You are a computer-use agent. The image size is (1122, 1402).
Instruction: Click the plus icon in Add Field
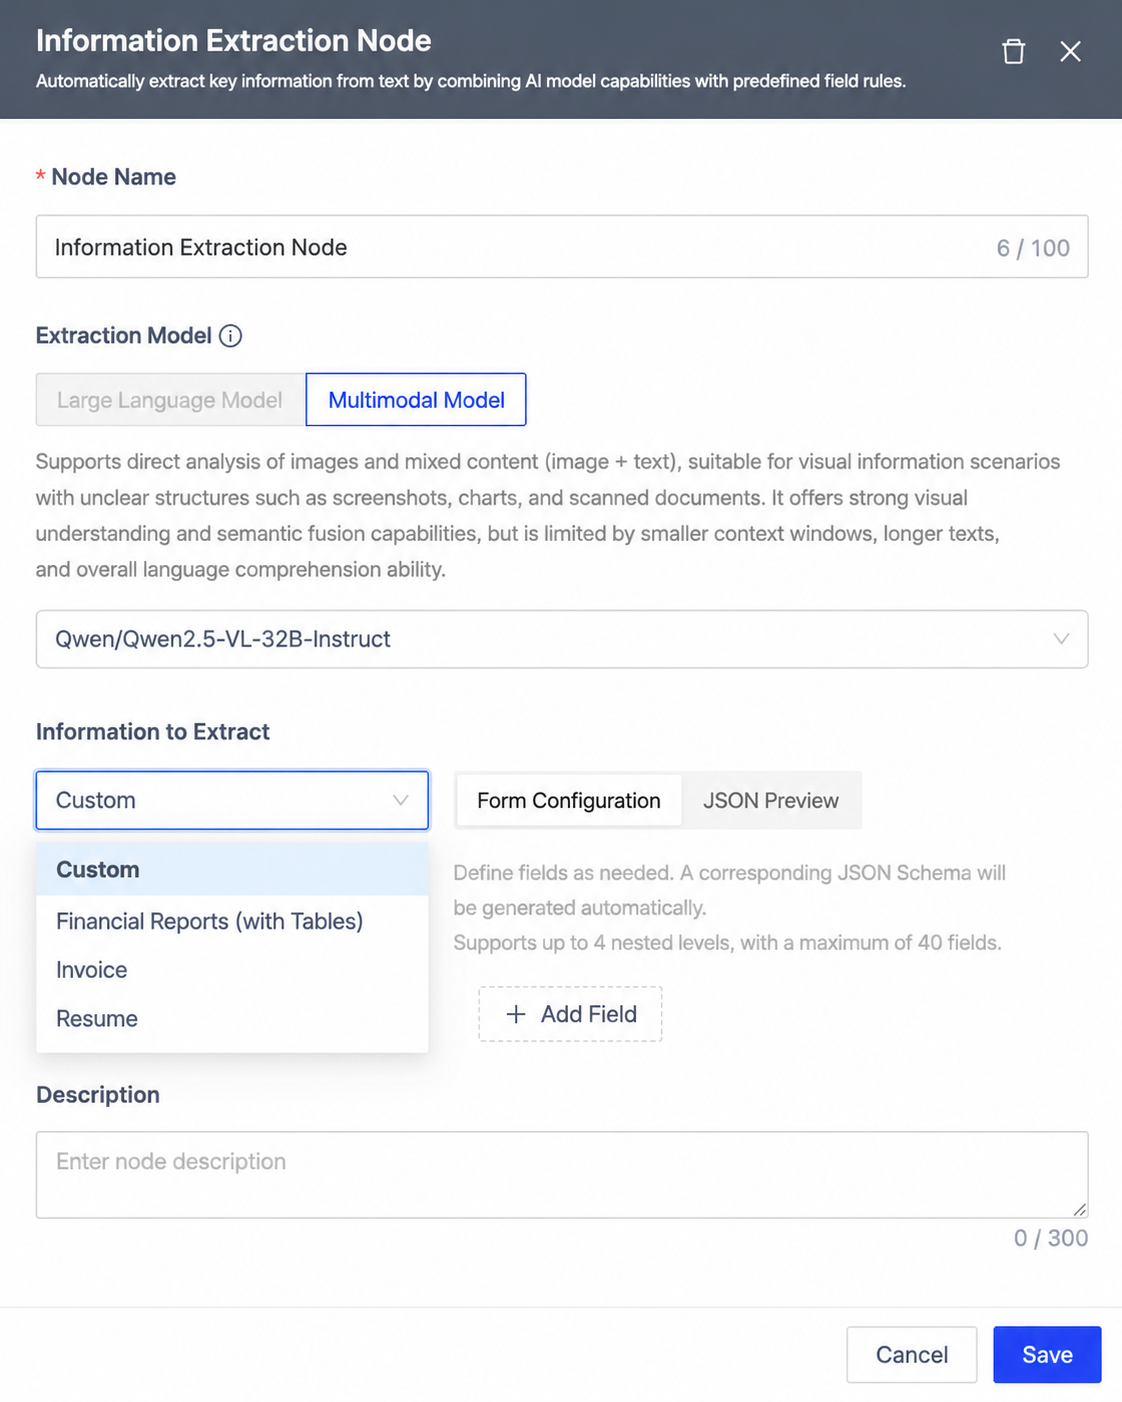pos(516,1014)
